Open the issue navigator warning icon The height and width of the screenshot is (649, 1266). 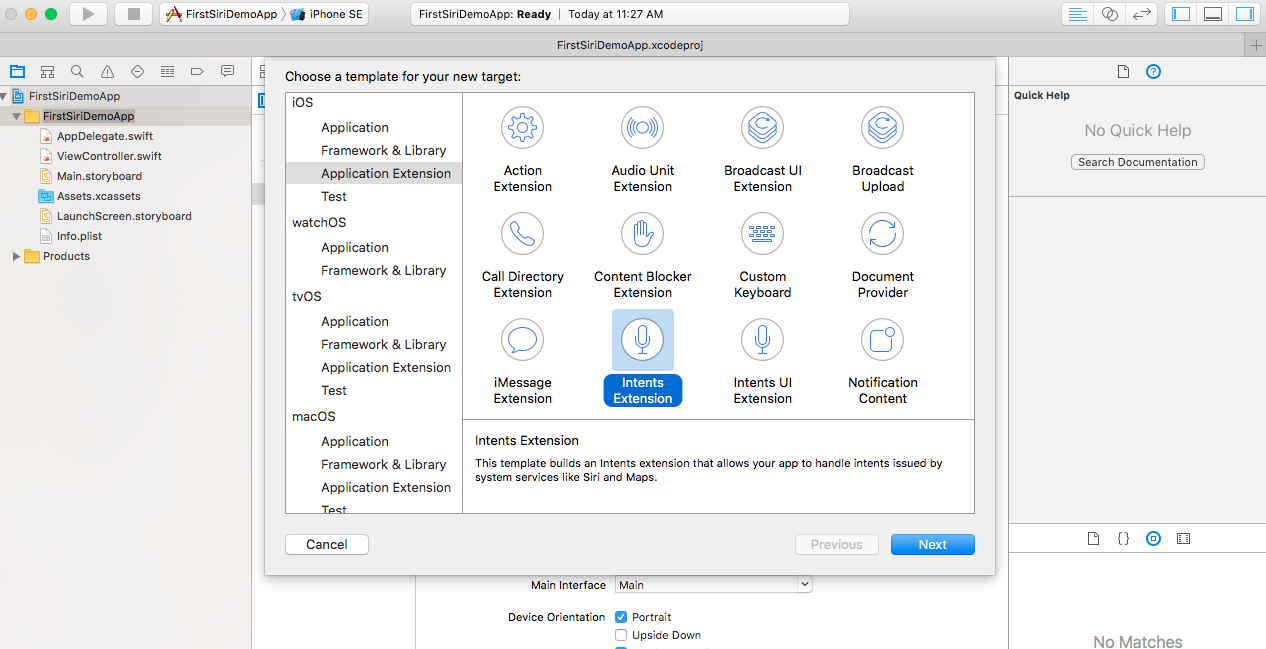tap(107, 71)
